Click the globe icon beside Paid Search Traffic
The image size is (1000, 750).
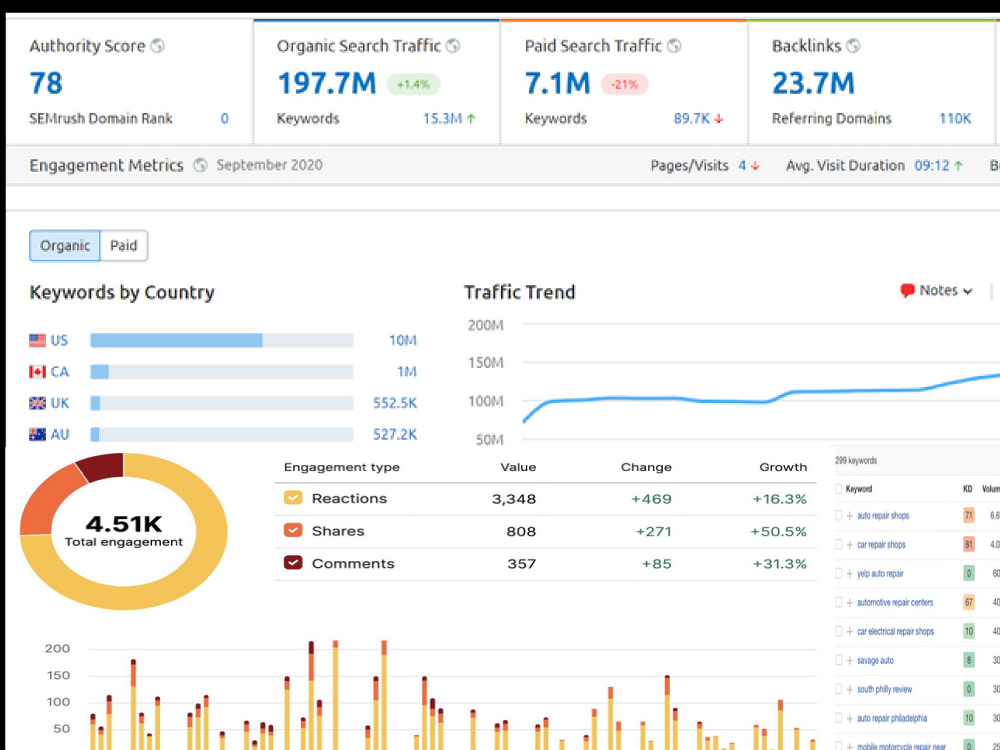pos(674,46)
